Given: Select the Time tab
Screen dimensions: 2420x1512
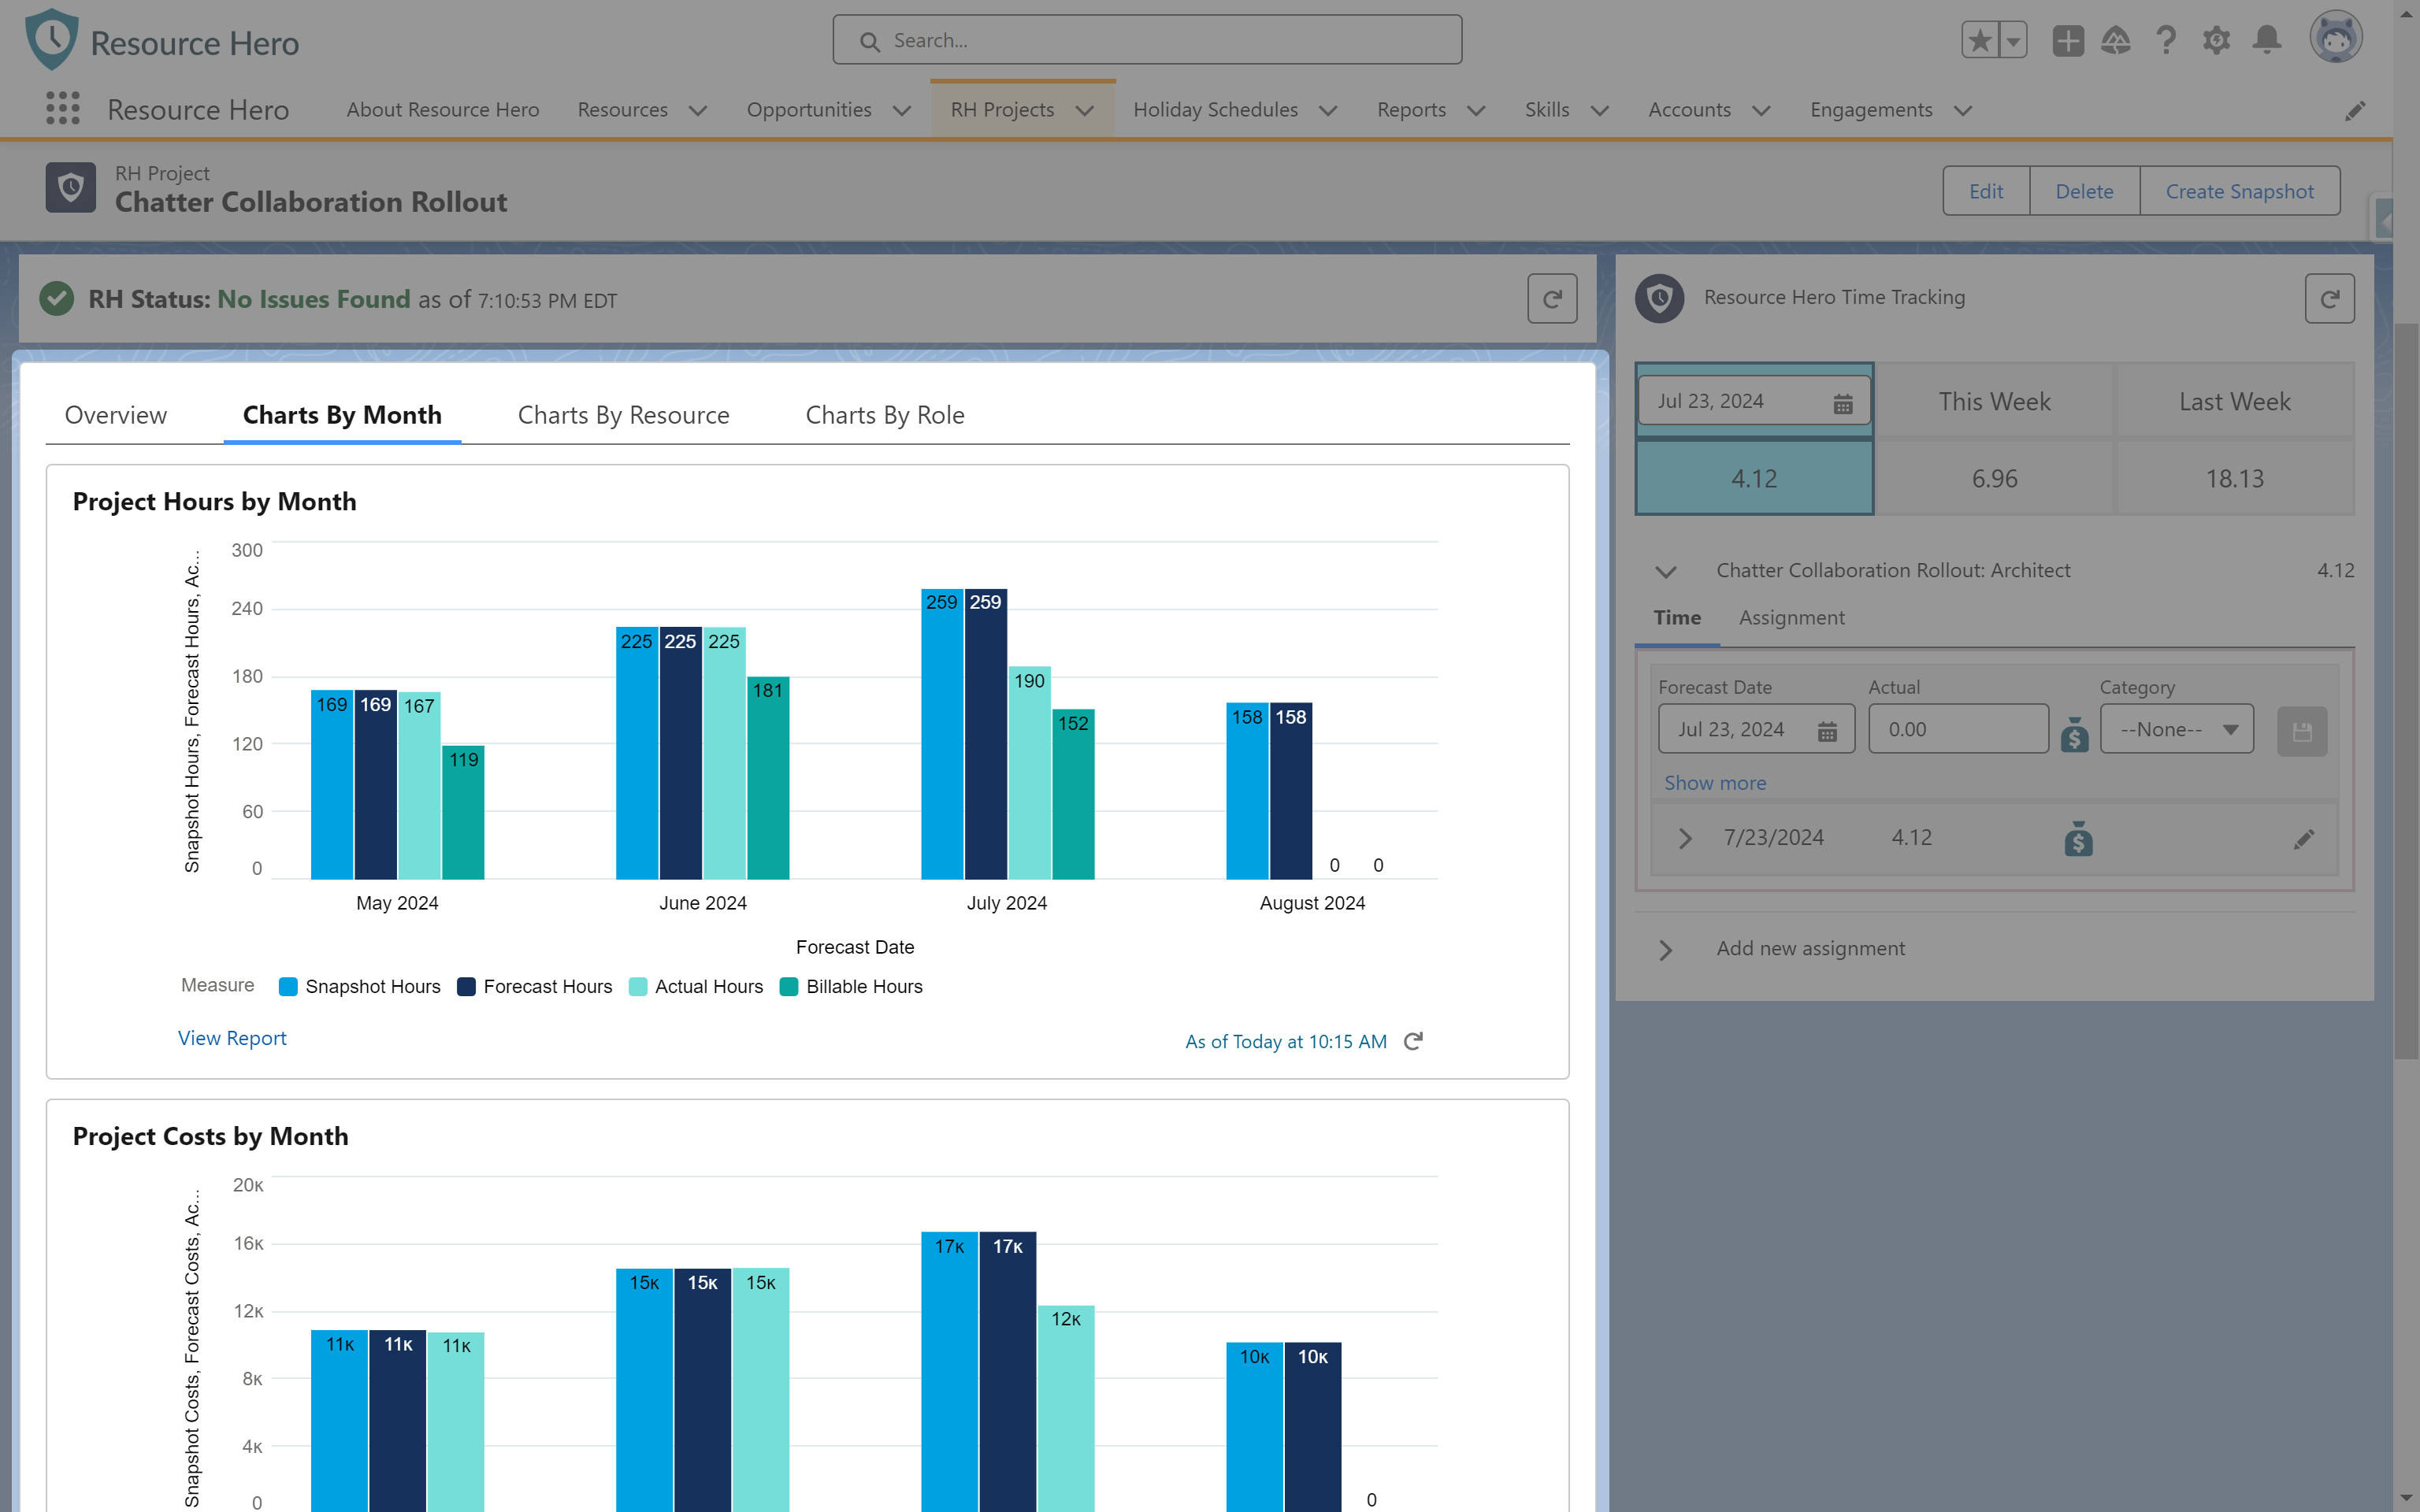Looking at the screenshot, I should (x=1677, y=618).
